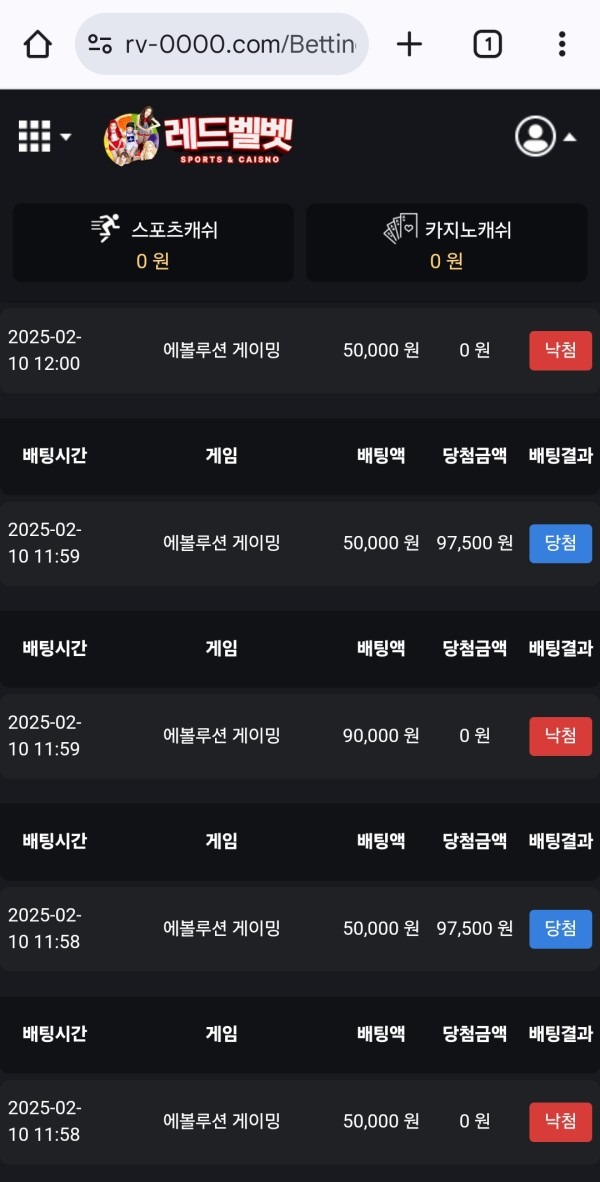600x1182 pixels.
Task: Click the blue 당첨 badge for the 97,500 원 win
Action: coord(559,543)
